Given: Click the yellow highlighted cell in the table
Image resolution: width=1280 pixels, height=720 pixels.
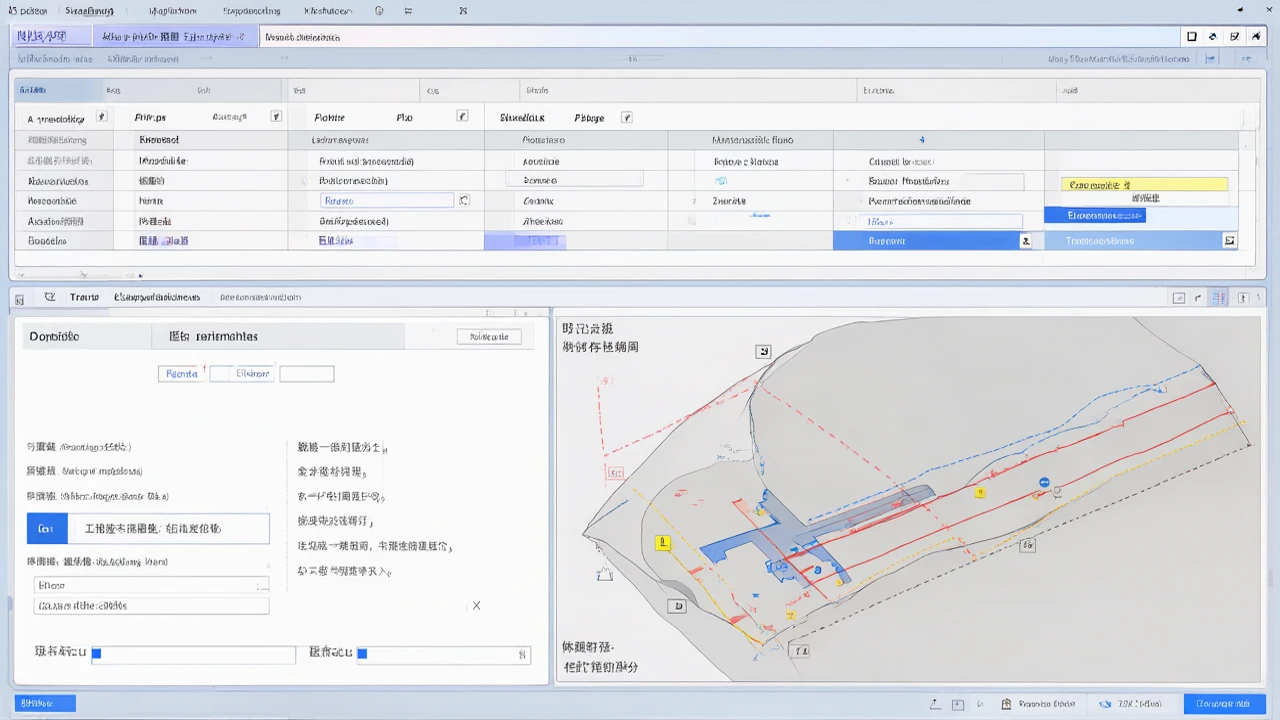Looking at the screenshot, I should pos(1143,185).
